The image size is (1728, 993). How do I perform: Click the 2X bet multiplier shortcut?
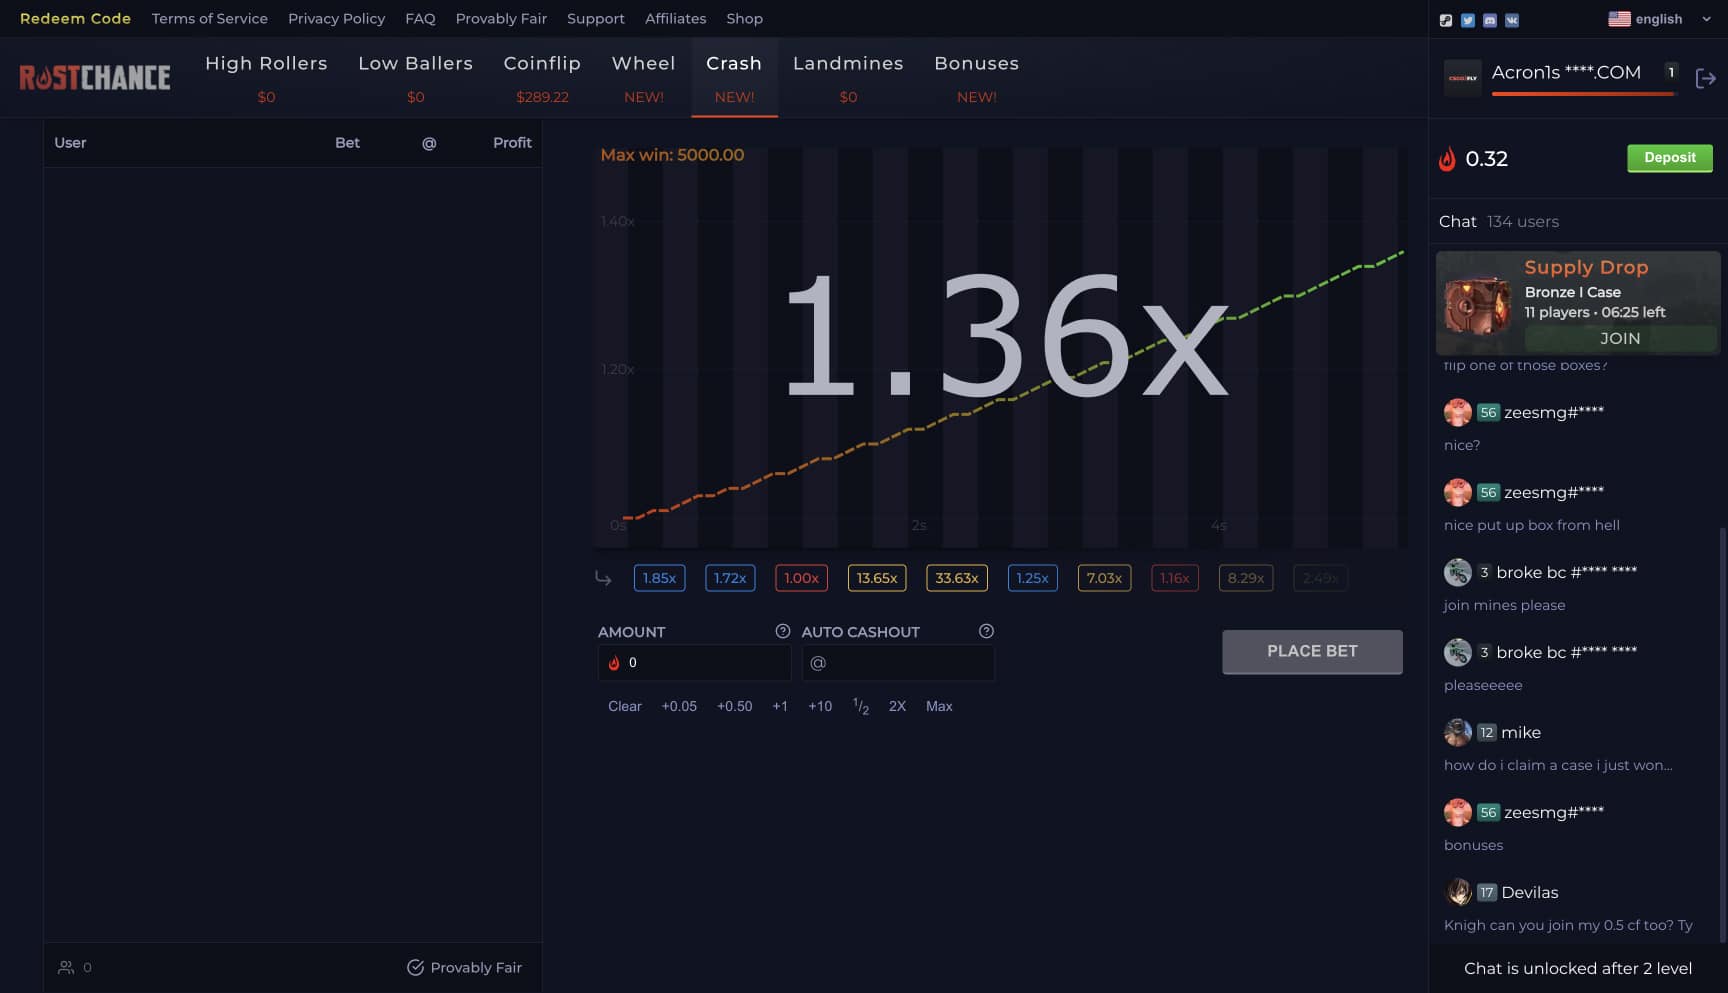click(x=897, y=706)
